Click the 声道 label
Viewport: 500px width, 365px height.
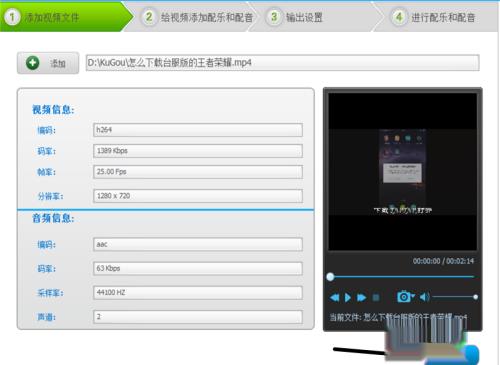[x=47, y=317]
